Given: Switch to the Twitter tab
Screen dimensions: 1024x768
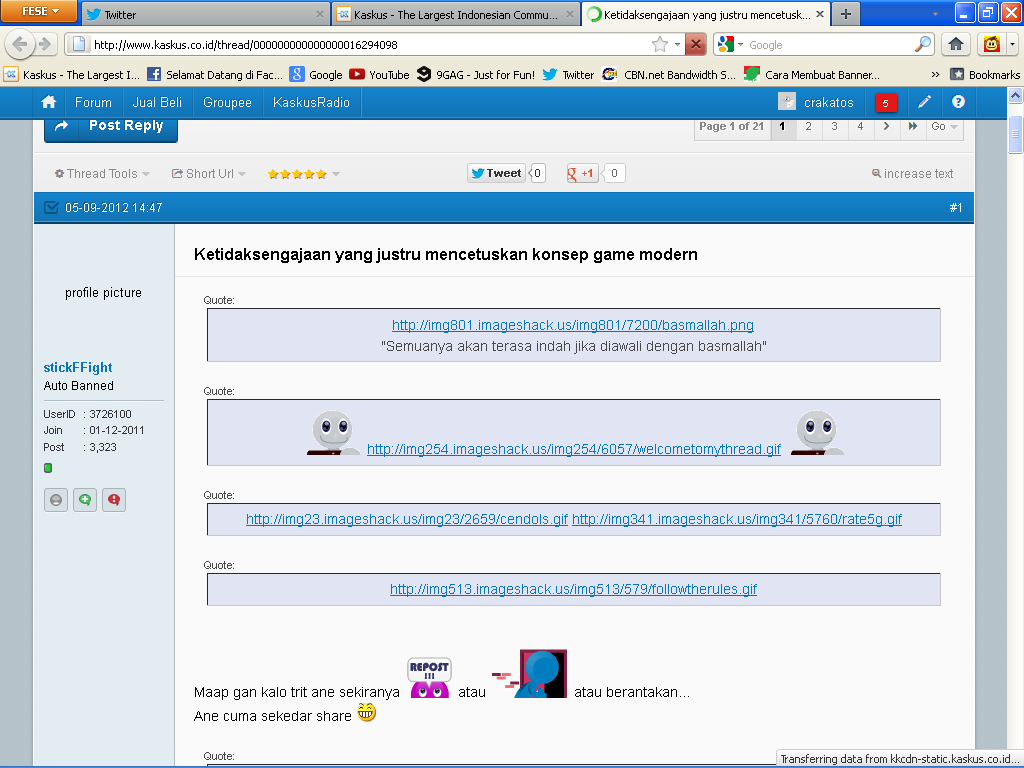Looking at the screenshot, I should (204, 14).
